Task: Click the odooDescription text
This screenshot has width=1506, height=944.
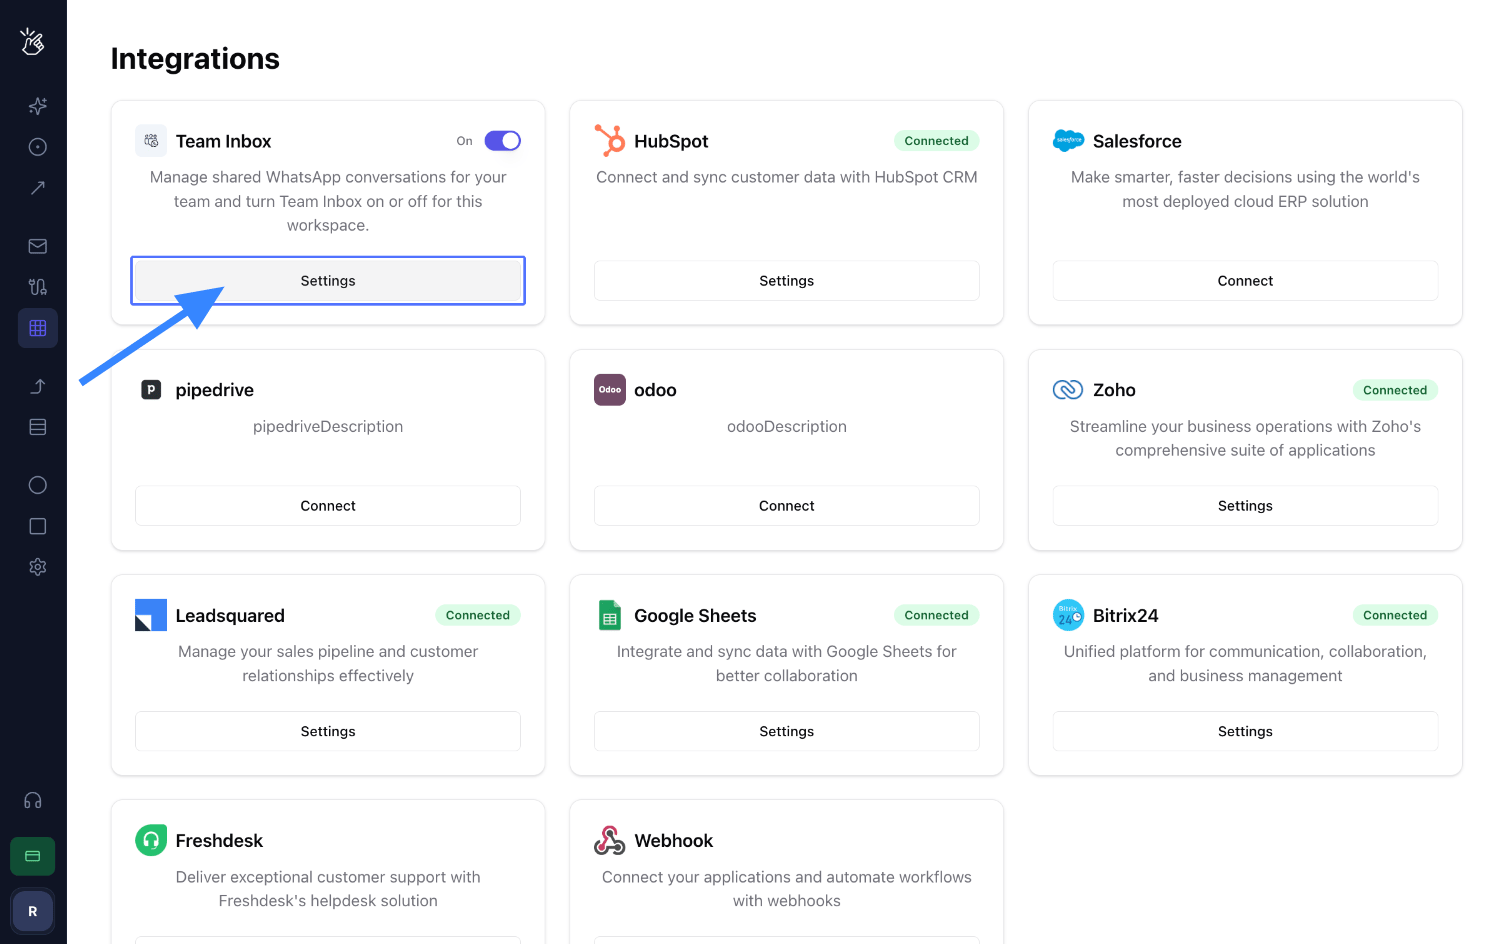Action: click(x=787, y=426)
